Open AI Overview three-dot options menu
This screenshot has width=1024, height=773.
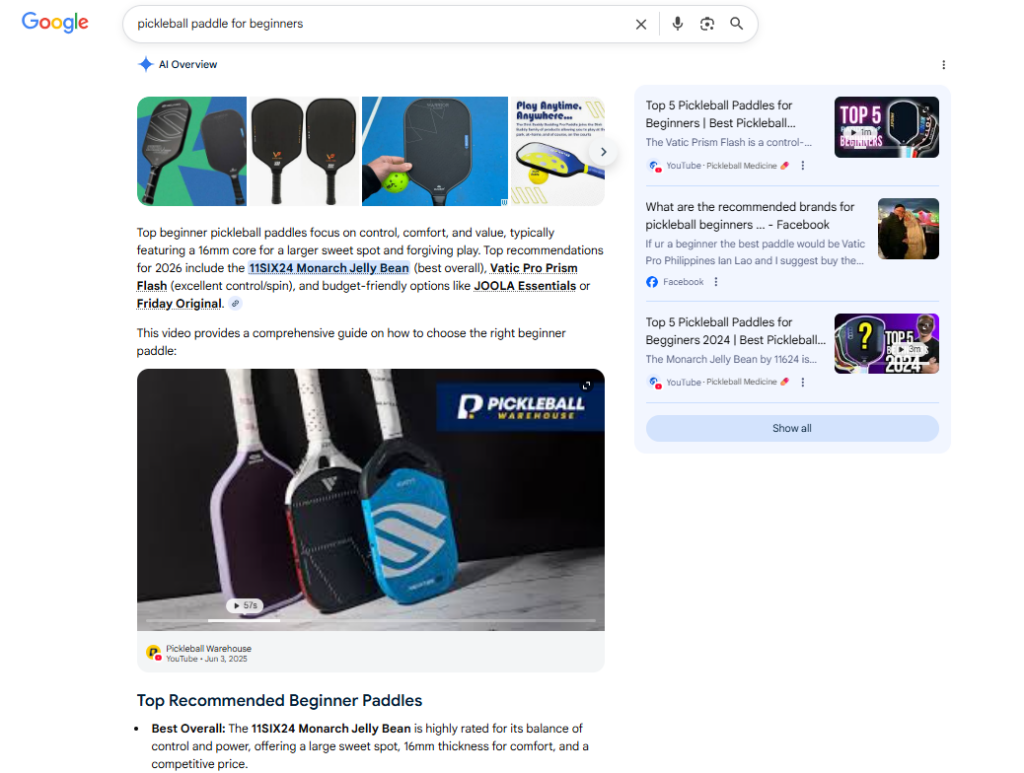tap(943, 65)
